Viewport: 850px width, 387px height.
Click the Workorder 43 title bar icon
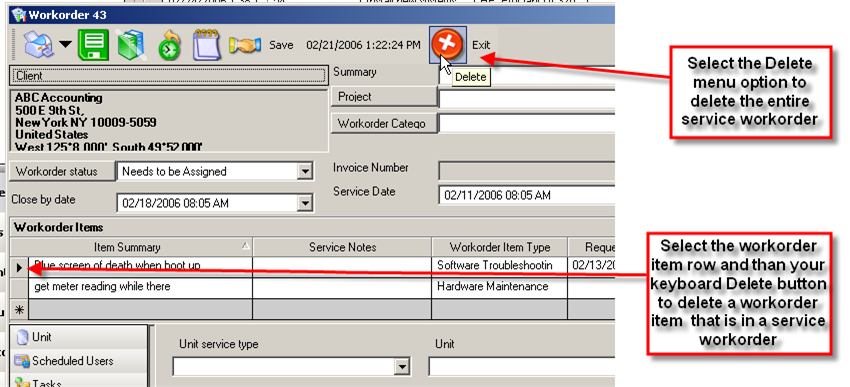tap(19, 14)
